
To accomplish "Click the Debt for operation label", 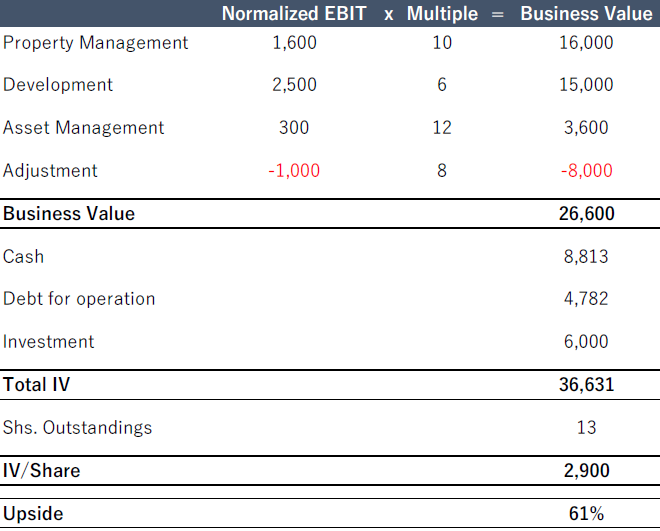I will 79,299.
